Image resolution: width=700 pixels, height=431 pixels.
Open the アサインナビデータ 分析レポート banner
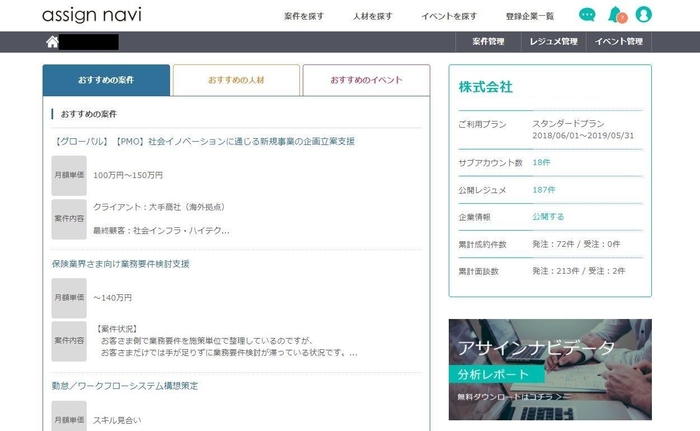(x=550, y=369)
